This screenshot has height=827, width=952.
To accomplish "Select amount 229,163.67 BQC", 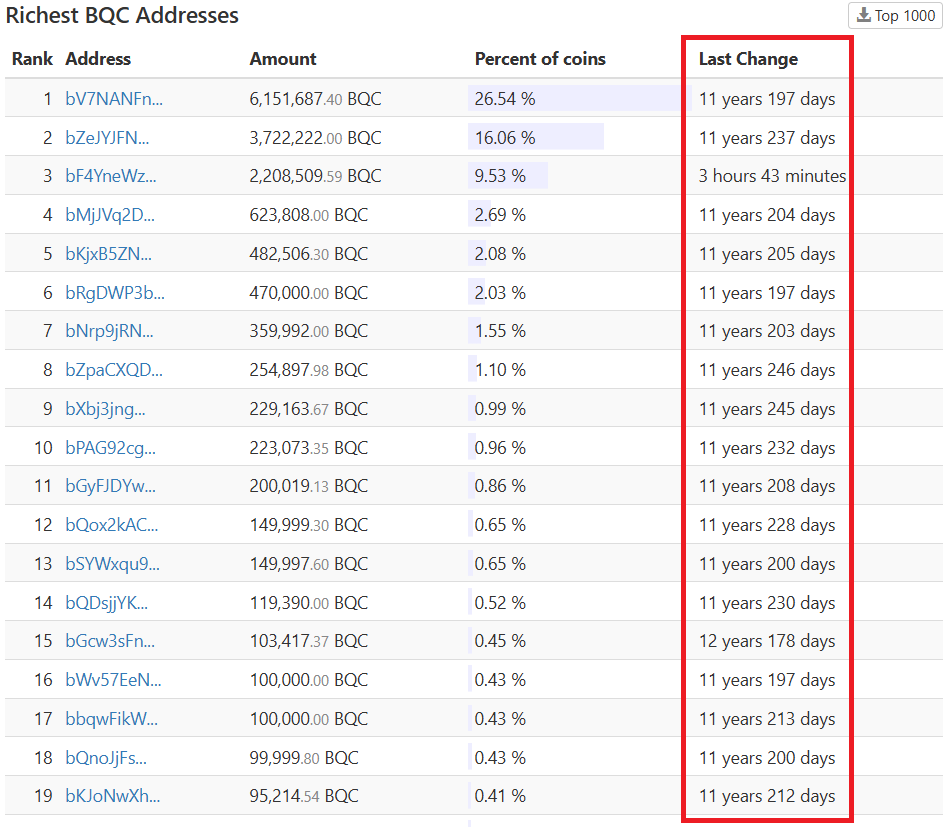I will coord(308,409).
